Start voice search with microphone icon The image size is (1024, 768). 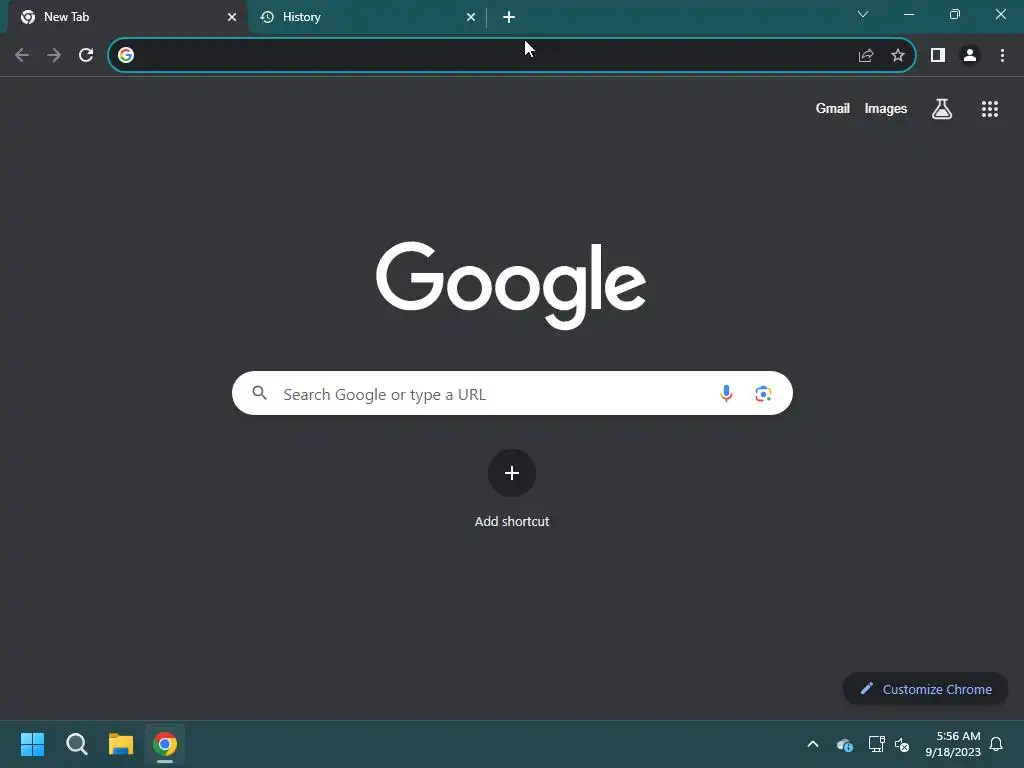[x=726, y=393]
